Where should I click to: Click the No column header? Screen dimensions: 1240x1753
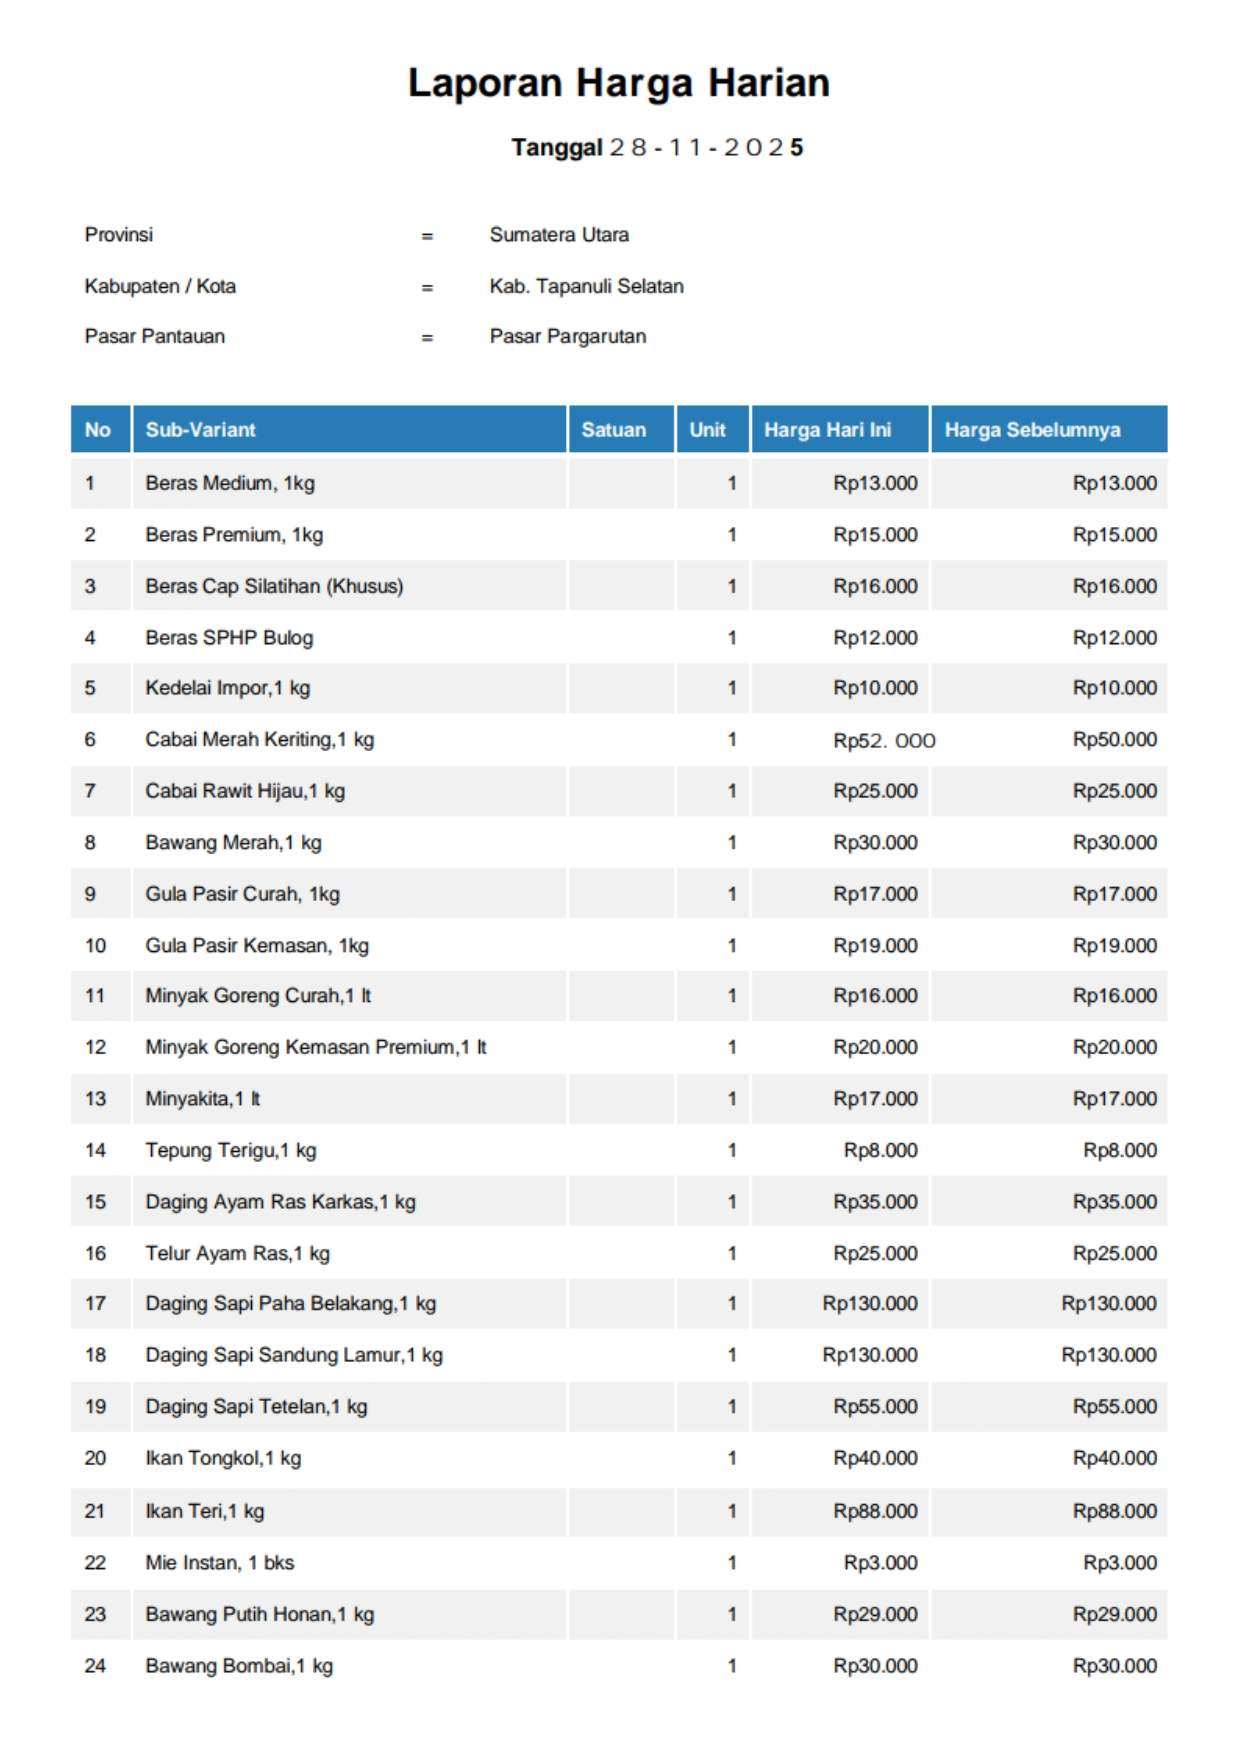(98, 430)
